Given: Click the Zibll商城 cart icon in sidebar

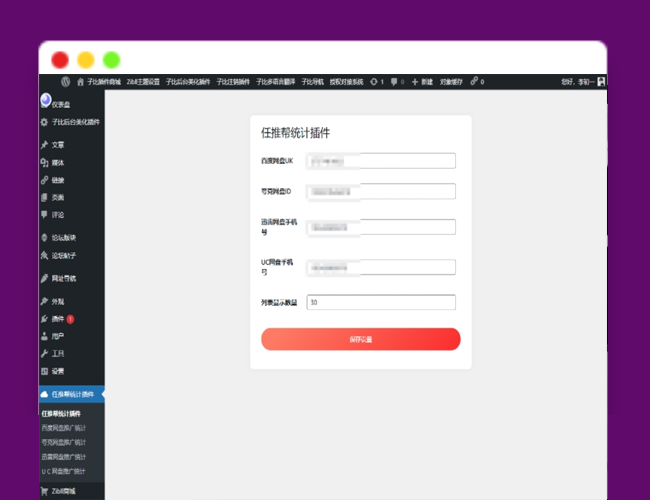Looking at the screenshot, I should point(44,491).
